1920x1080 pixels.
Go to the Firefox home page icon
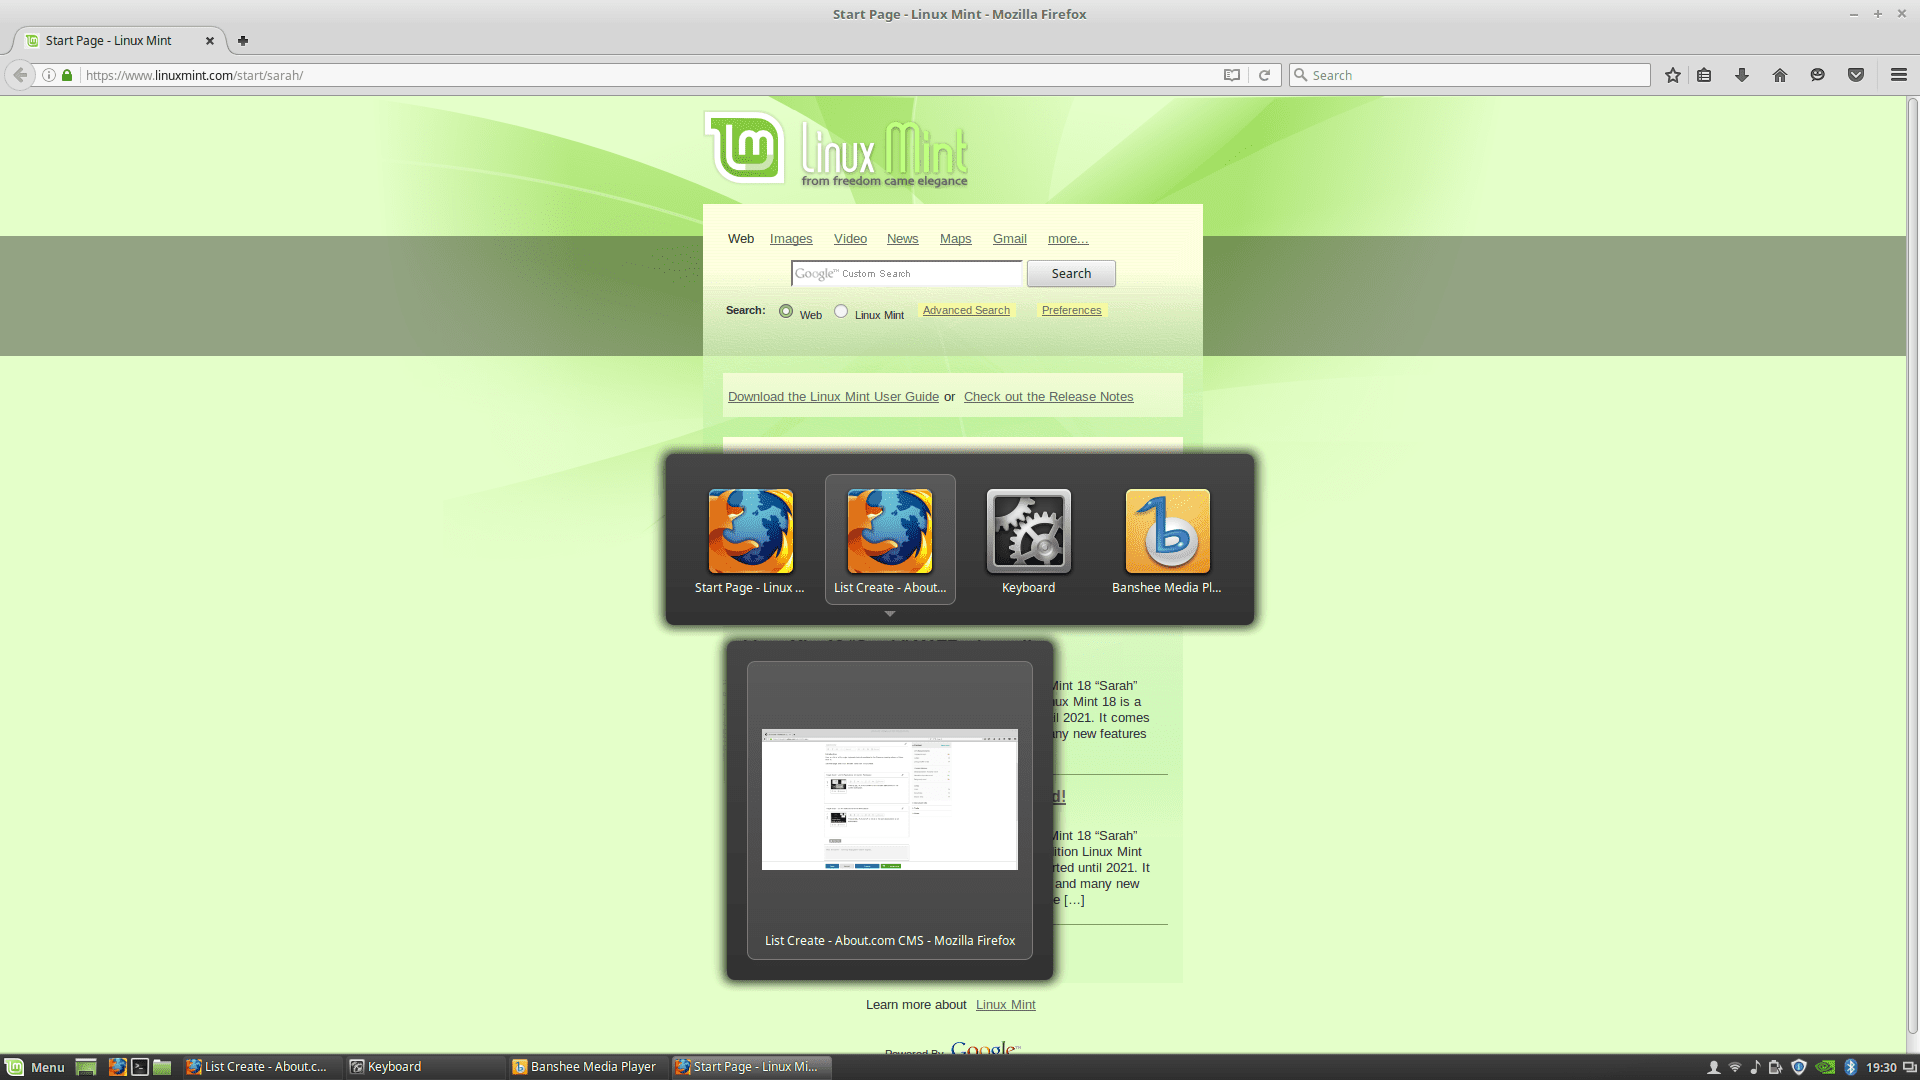point(1780,75)
